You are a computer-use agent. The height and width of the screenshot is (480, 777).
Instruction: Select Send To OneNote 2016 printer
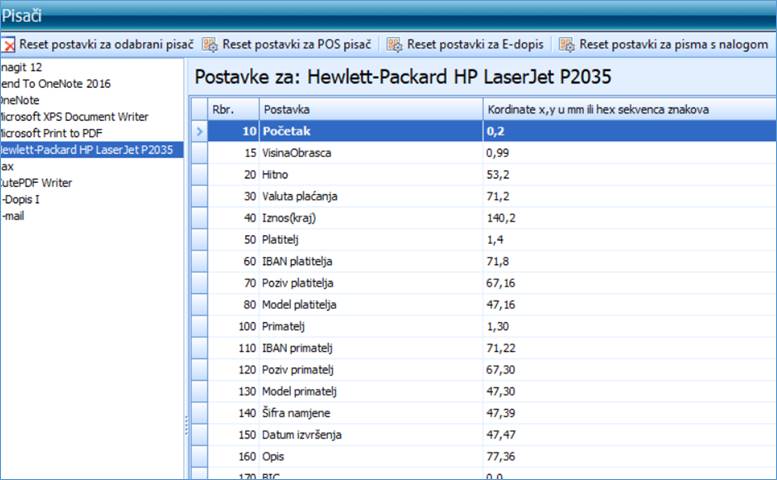tap(56, 84)
